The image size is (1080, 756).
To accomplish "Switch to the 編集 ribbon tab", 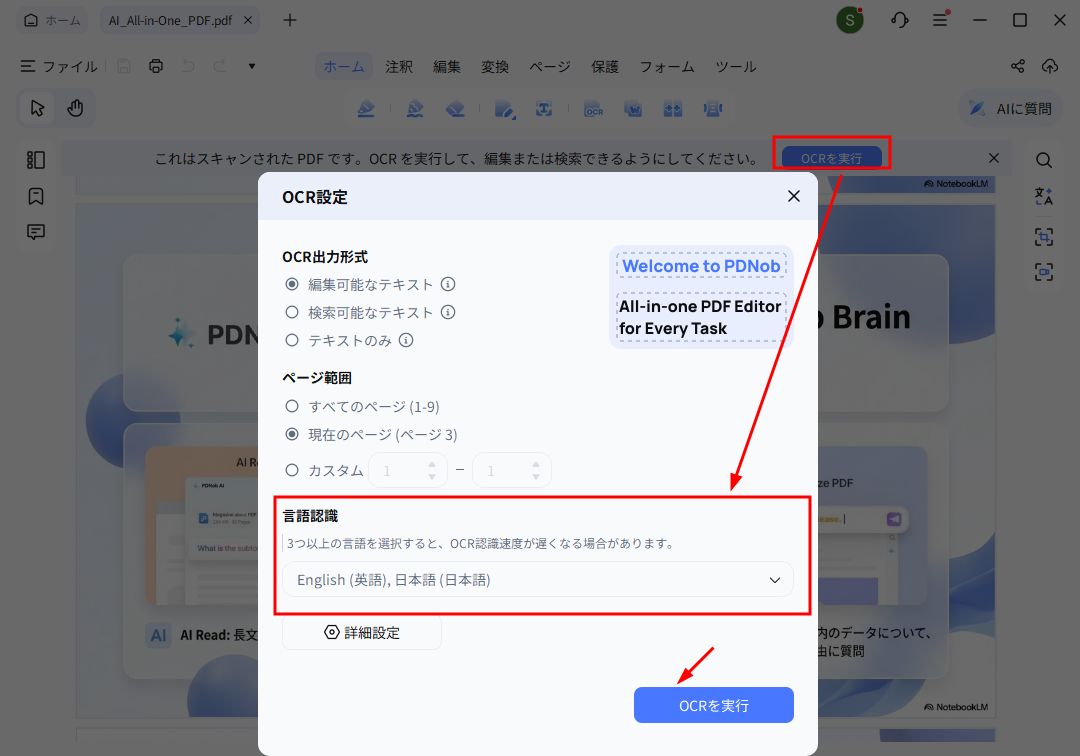I will 447,67.
